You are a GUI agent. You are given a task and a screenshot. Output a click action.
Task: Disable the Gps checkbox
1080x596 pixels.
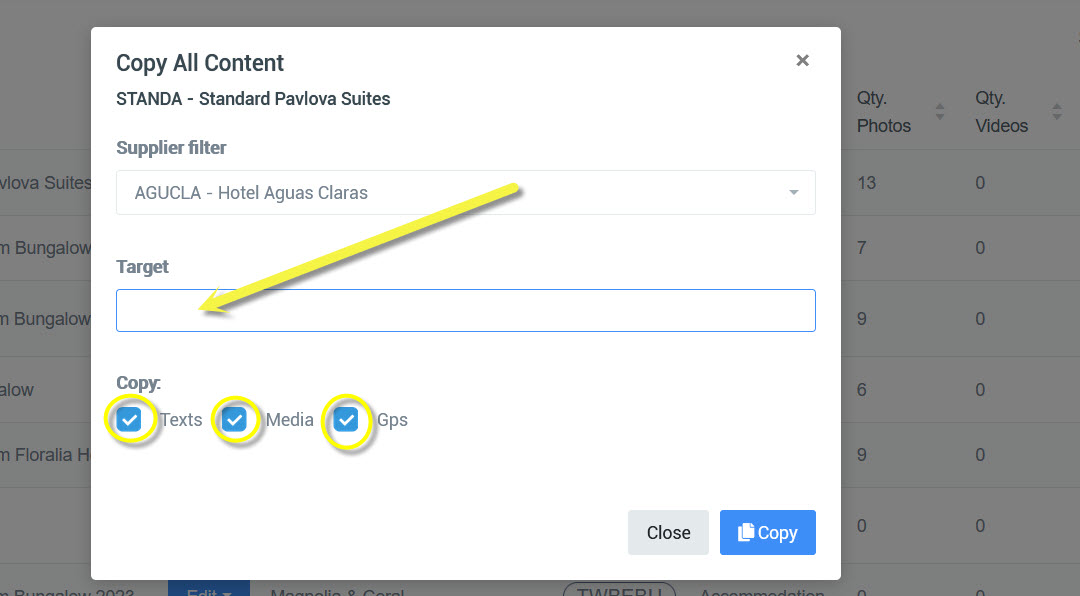click(x=346, y=420)
